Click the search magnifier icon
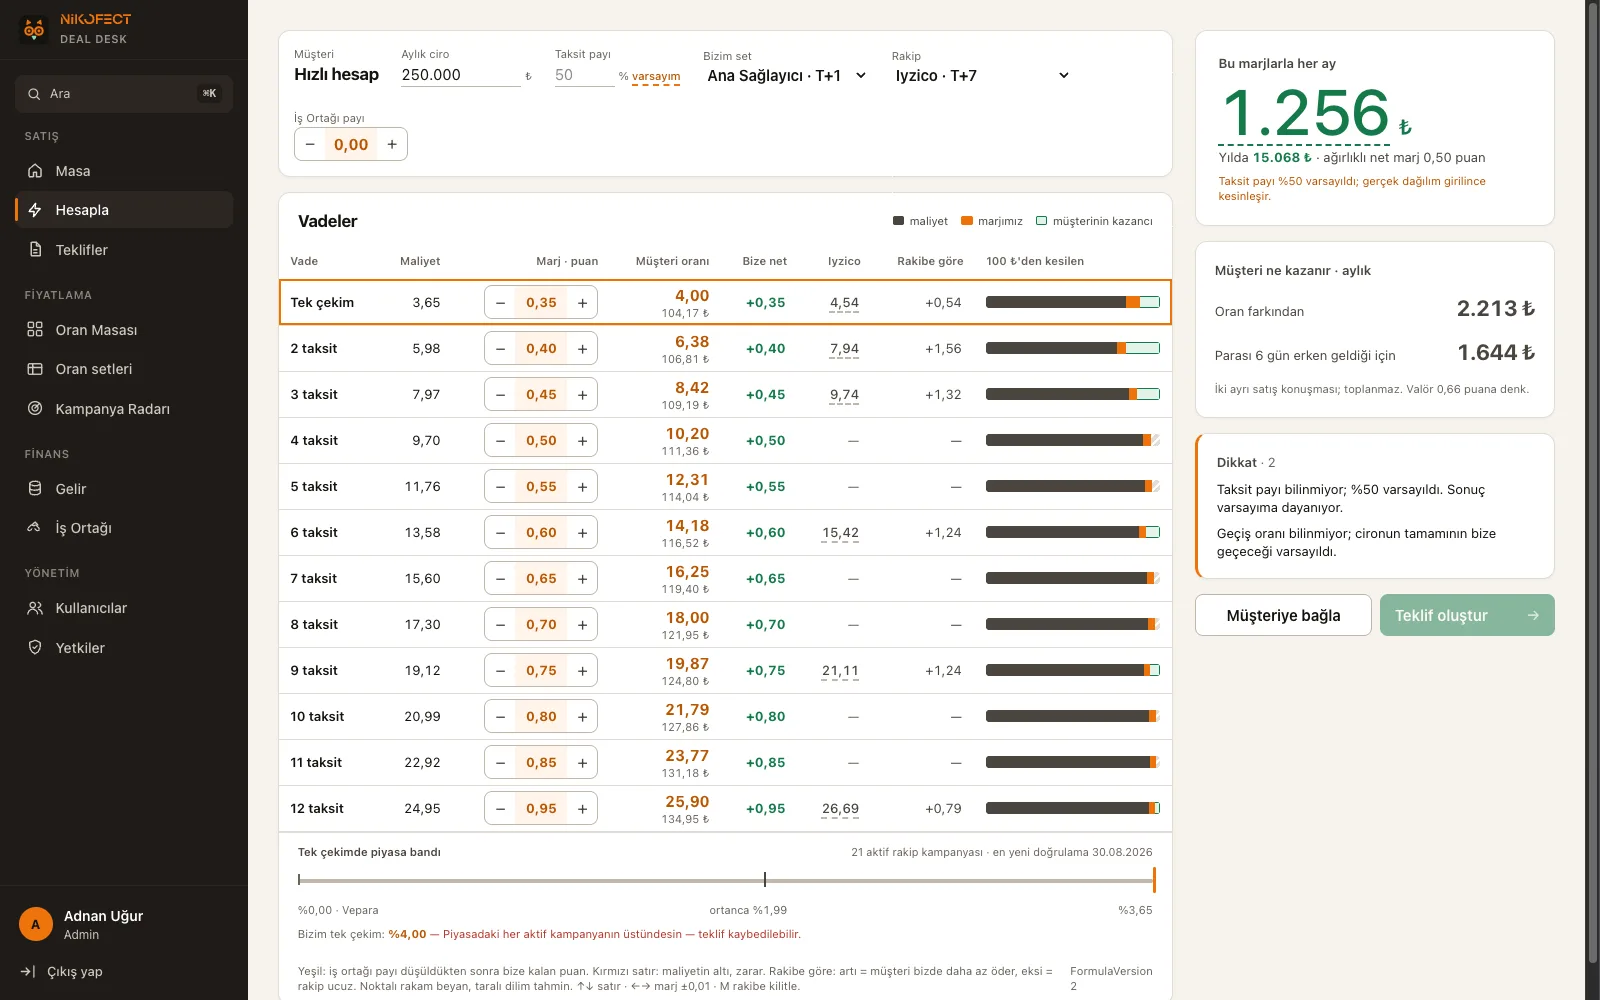The height and width of the screenshot is (1000, 1600). (35, 94)
